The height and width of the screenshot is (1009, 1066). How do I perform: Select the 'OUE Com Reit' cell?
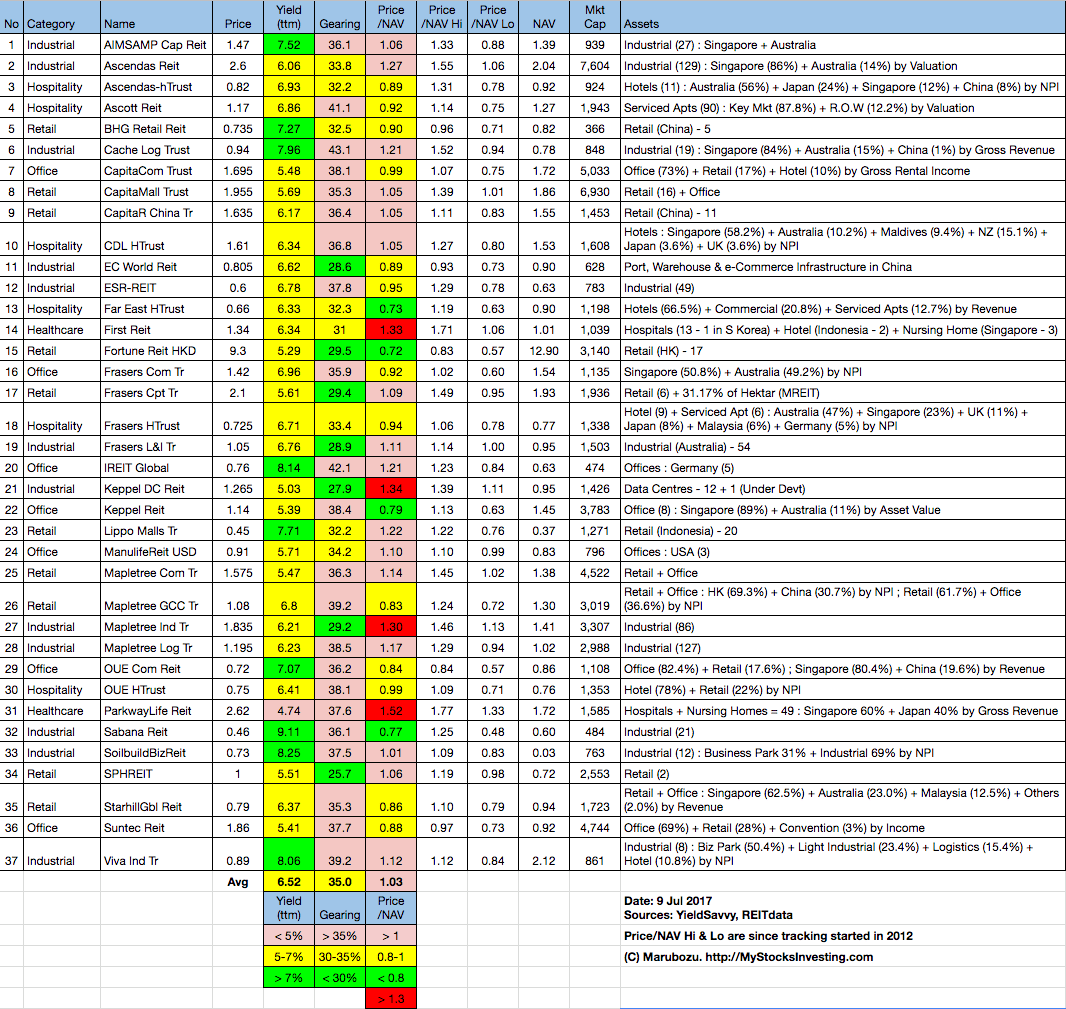tap(156, 670)
